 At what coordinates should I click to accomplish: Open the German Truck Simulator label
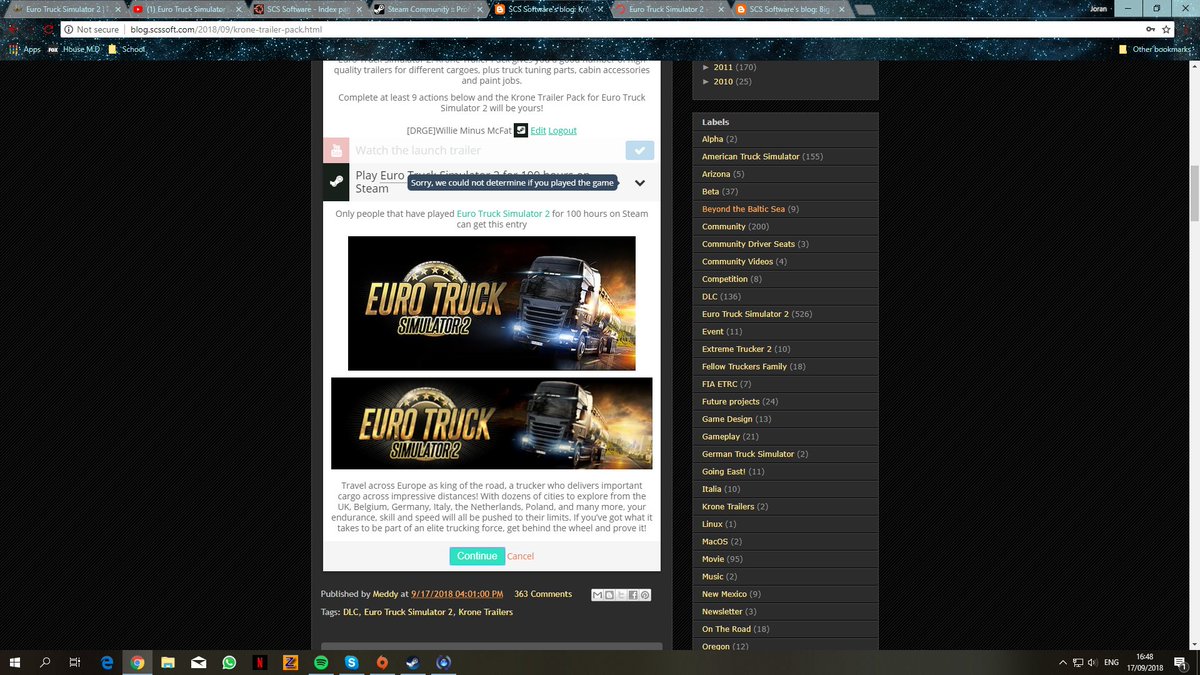748,454
